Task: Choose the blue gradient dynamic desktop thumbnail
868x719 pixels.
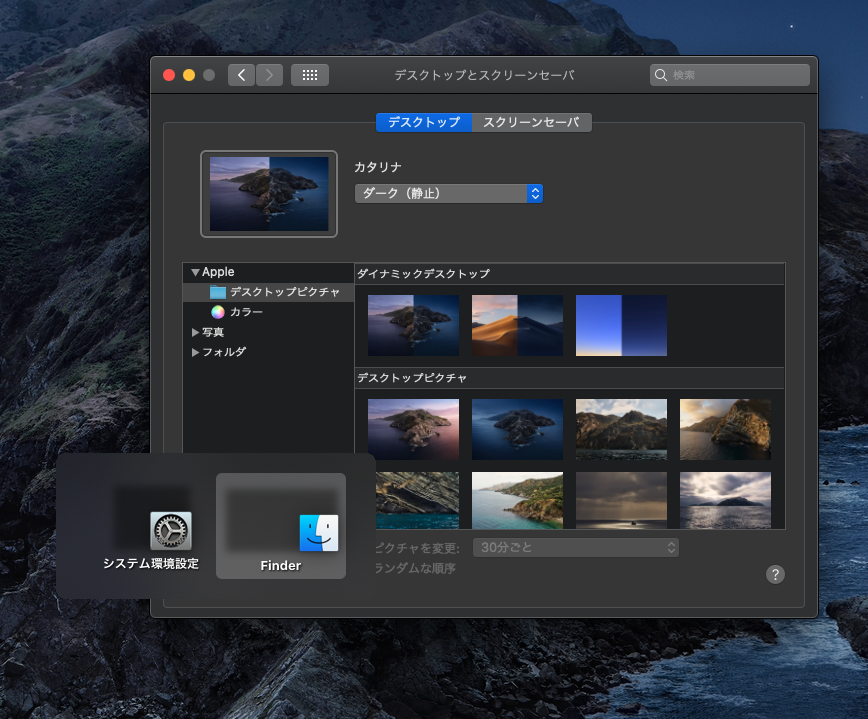Action: [621, 325]
